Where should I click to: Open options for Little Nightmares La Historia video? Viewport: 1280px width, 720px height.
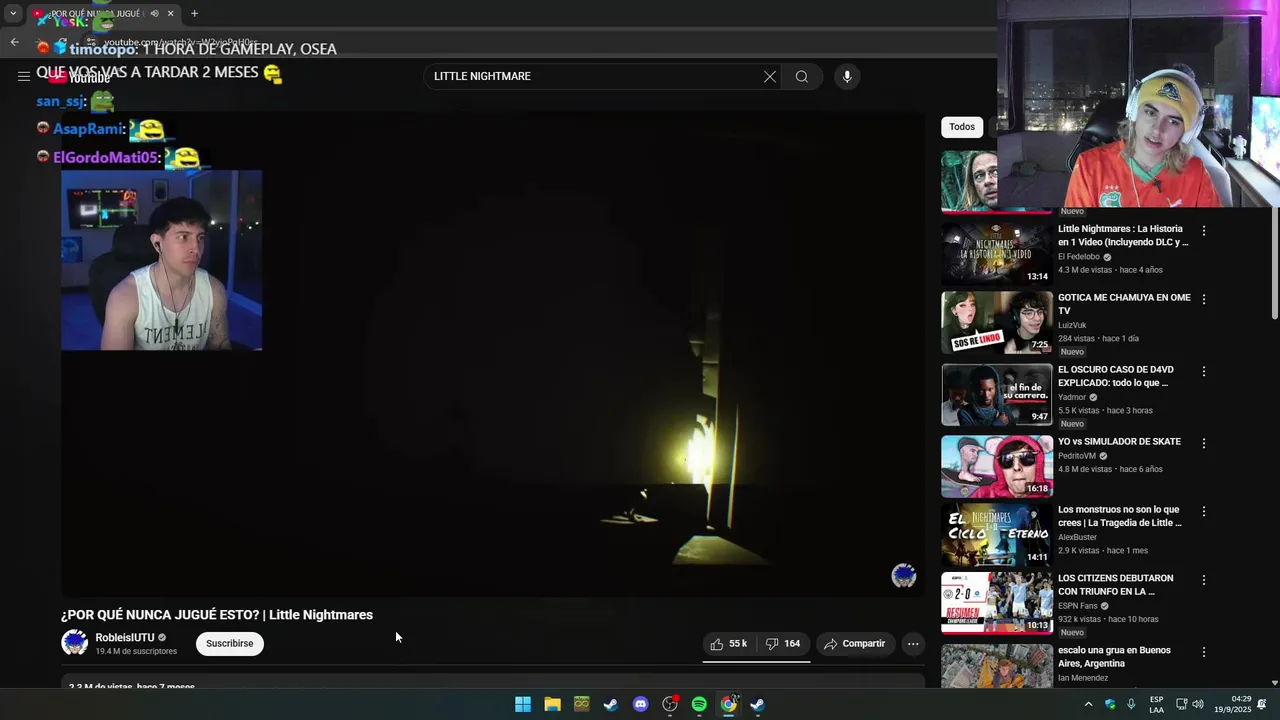[x=1204, y=231]
